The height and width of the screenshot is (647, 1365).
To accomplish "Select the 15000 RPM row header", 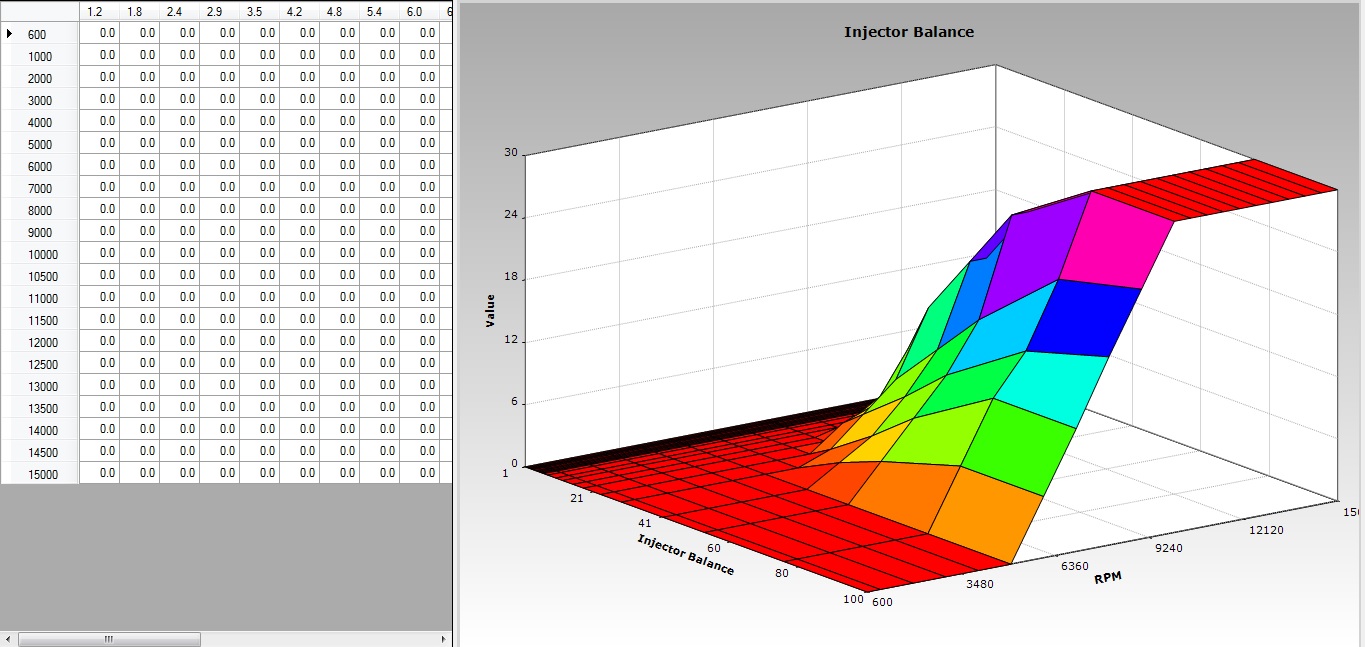I will tap(40, 474).
